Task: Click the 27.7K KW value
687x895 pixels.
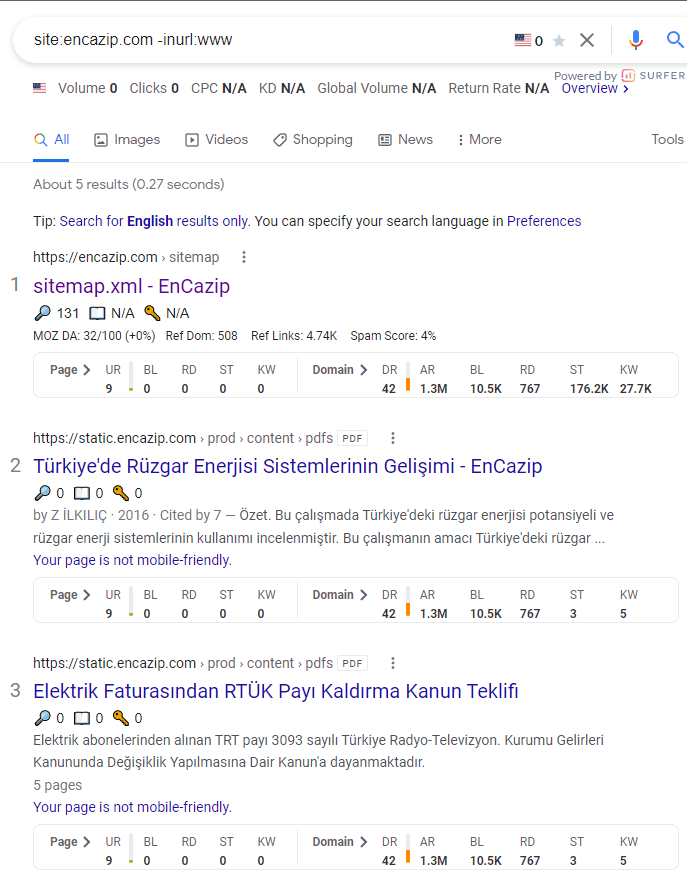Action: 636,389
